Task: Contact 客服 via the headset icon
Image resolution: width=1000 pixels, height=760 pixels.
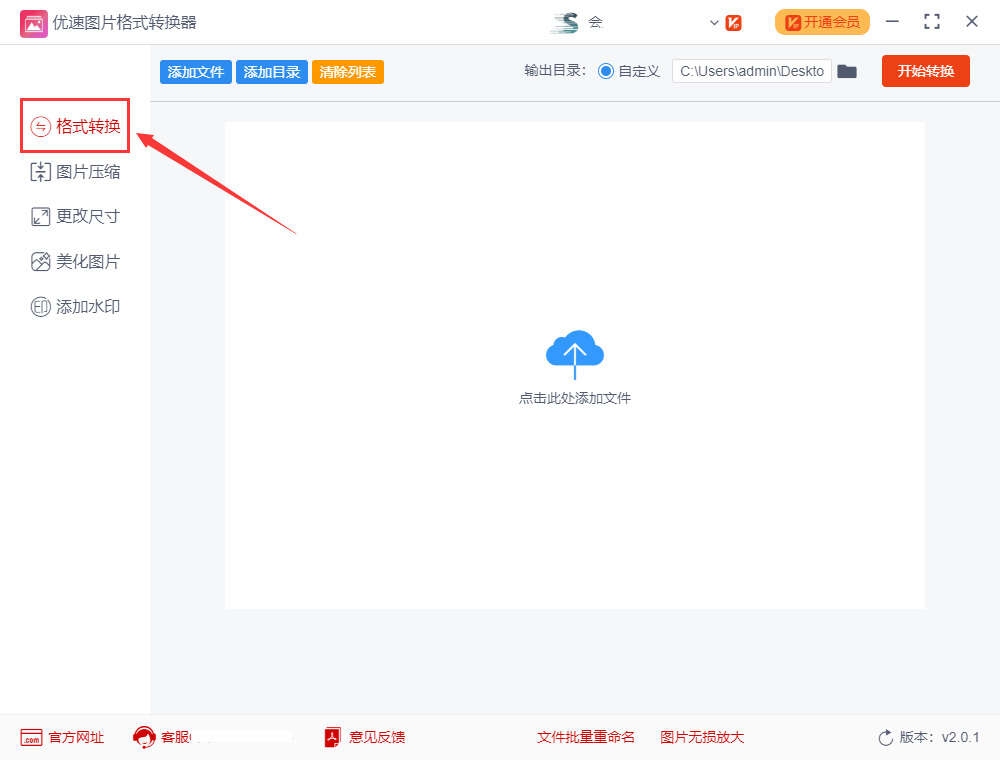Action: [x=144, y=737]
